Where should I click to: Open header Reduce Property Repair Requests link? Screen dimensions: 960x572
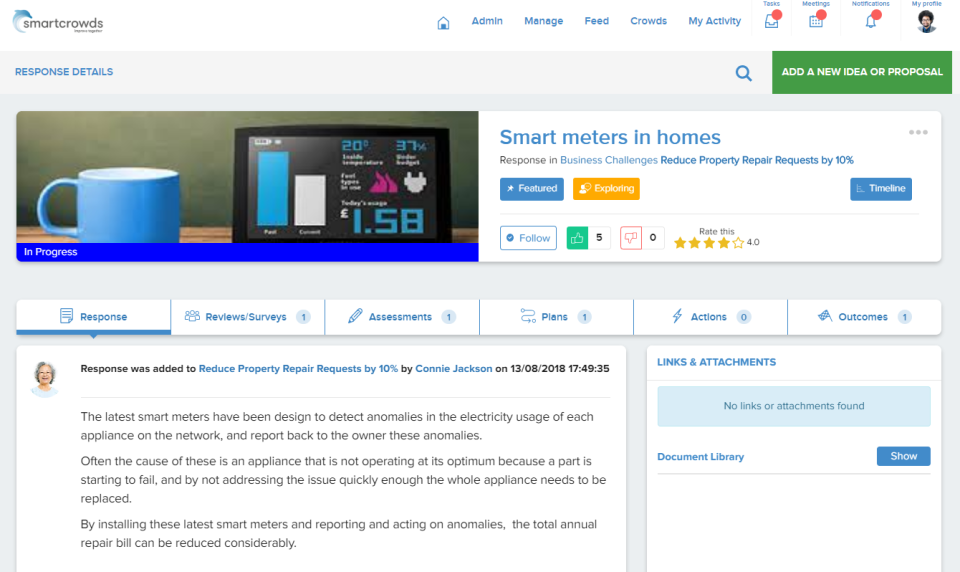coord(757,160)
